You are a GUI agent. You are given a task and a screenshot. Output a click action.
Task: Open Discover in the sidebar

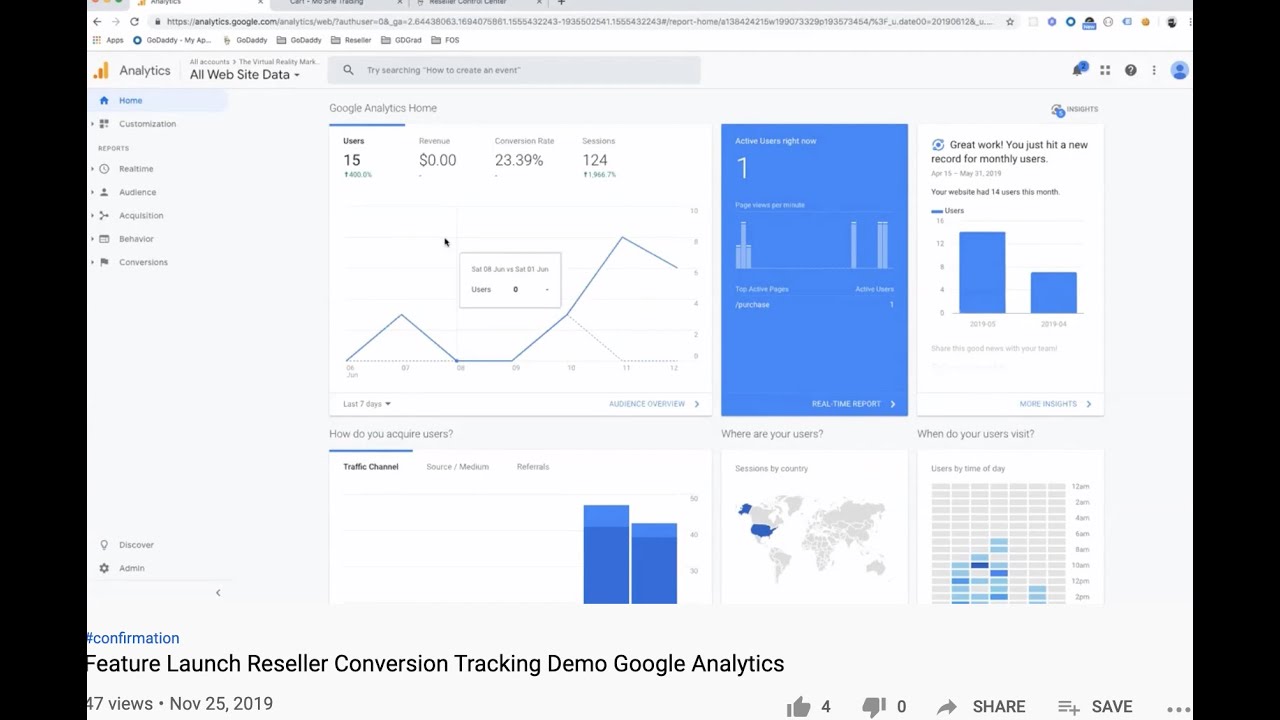pos(136,545)
